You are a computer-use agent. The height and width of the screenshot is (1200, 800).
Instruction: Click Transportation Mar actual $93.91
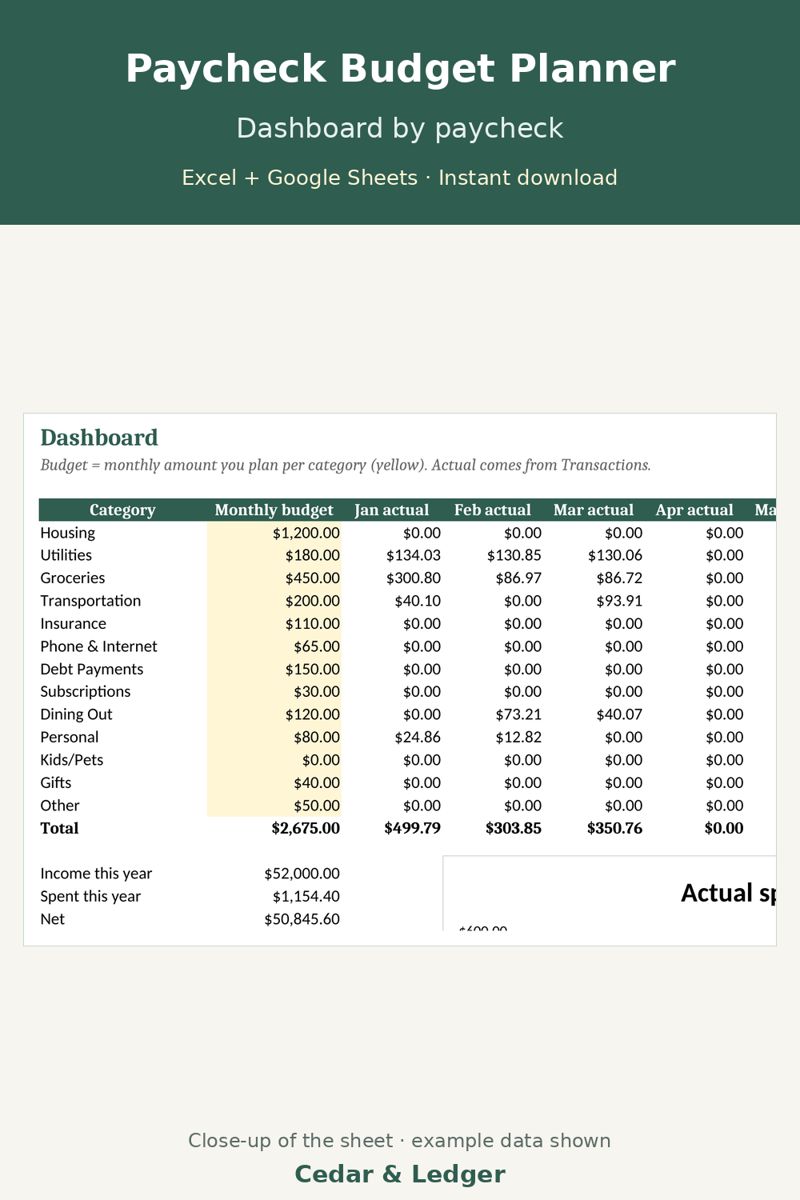click(620, 601)
